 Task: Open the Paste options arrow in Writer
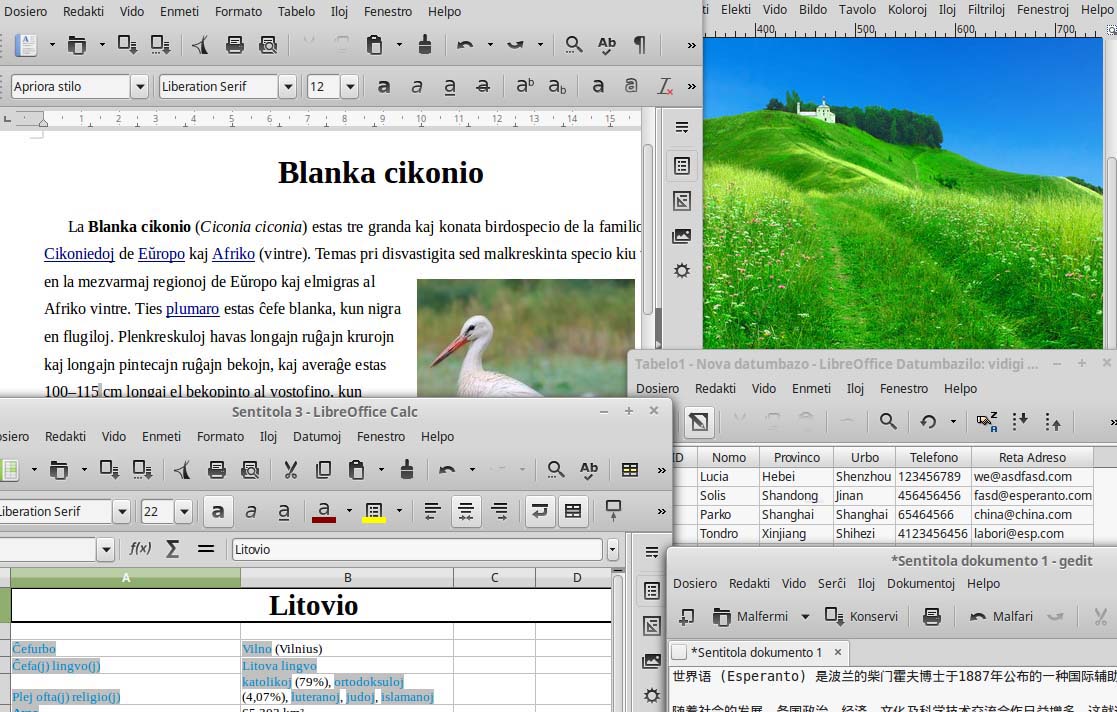pos(399,45)
